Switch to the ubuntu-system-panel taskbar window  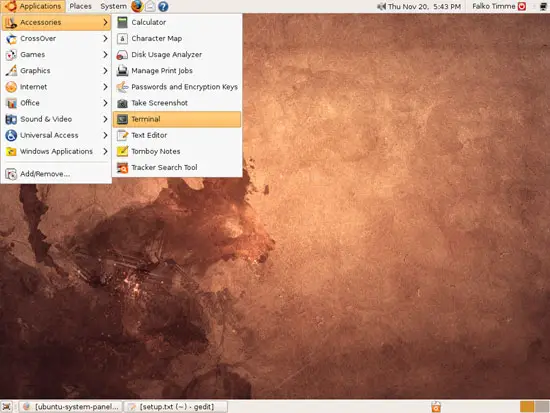pos(70,407)
